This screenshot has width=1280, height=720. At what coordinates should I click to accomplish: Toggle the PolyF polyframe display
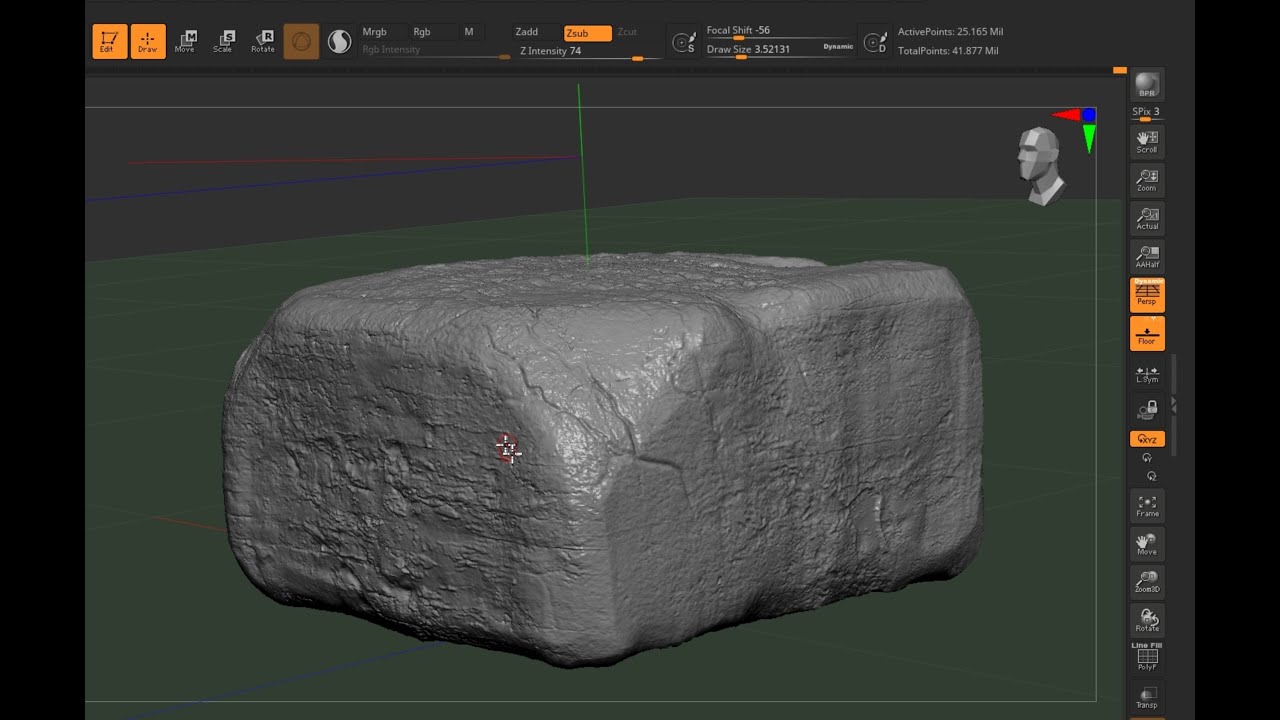(x=1147, y=657)
